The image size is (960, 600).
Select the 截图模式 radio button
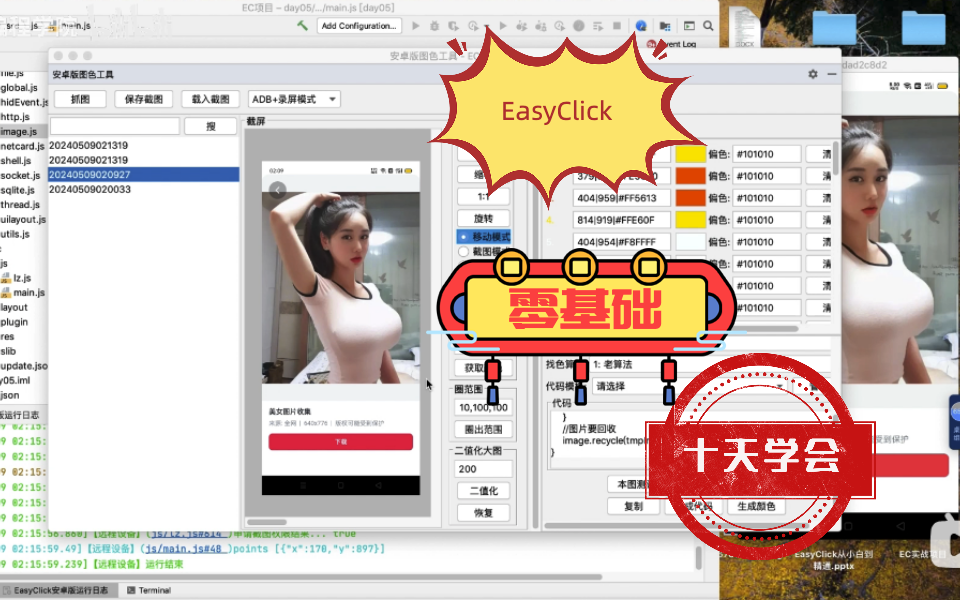[463, 252]
